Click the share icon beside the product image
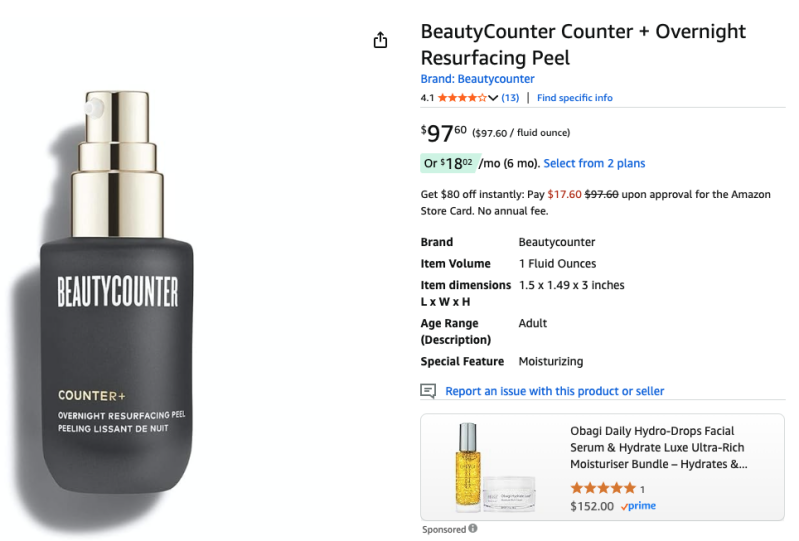Image resolution: width=799 pixels, height=541 pixels. coord(380,40)
